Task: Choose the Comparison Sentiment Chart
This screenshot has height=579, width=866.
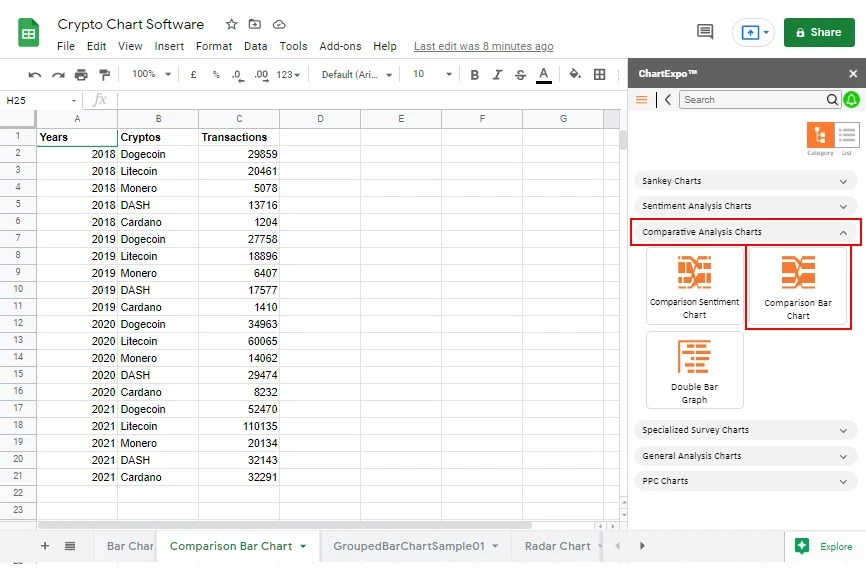Action: [694, 286]
